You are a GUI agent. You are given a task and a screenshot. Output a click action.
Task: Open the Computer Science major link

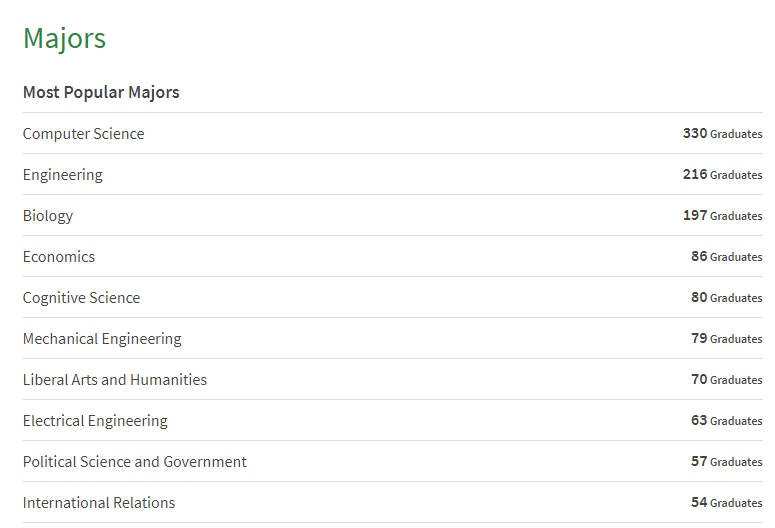pos(84,133)
